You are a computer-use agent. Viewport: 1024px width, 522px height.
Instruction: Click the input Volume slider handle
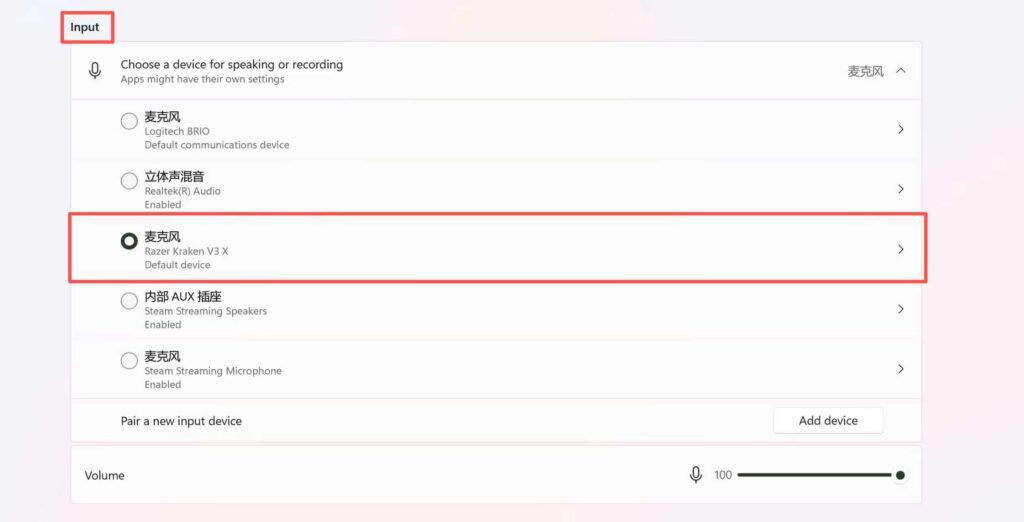[x=900, y=475]
